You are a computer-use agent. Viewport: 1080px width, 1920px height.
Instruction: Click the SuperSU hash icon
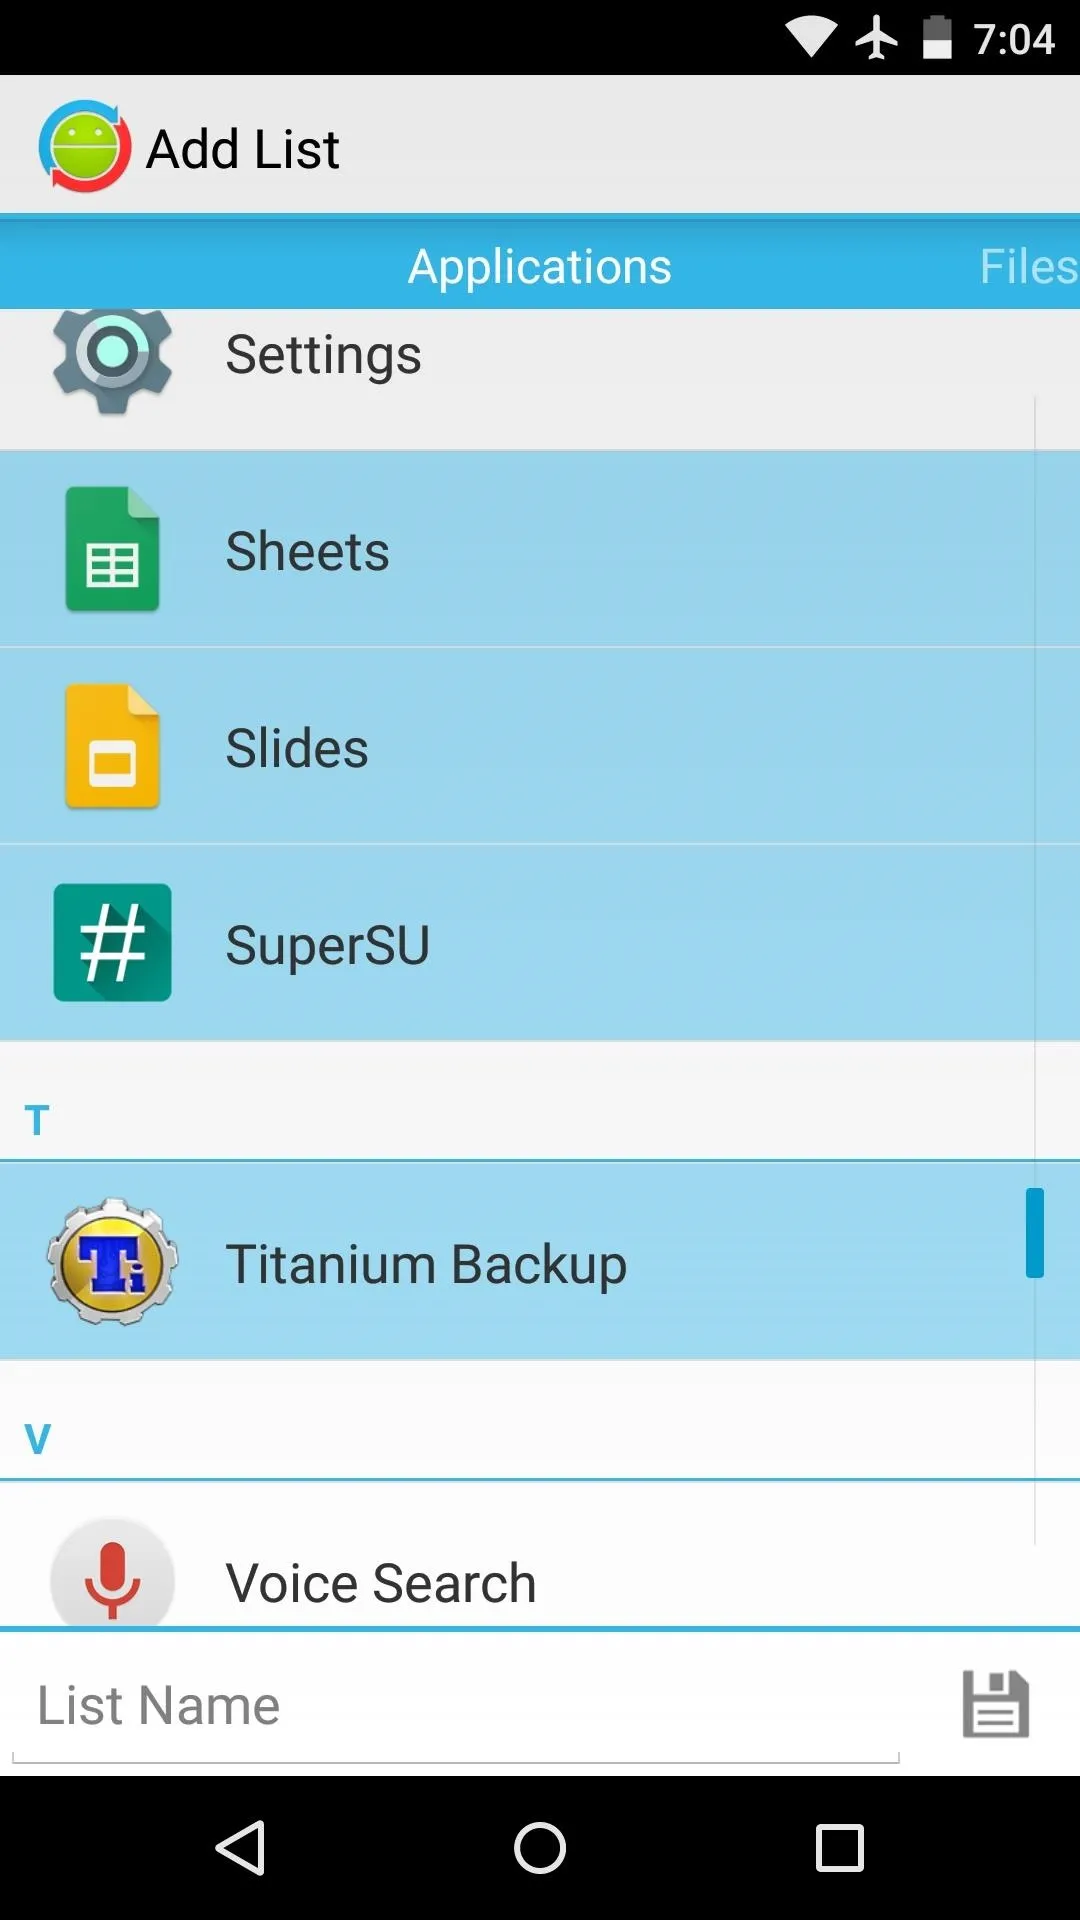(x=112, y=942)
